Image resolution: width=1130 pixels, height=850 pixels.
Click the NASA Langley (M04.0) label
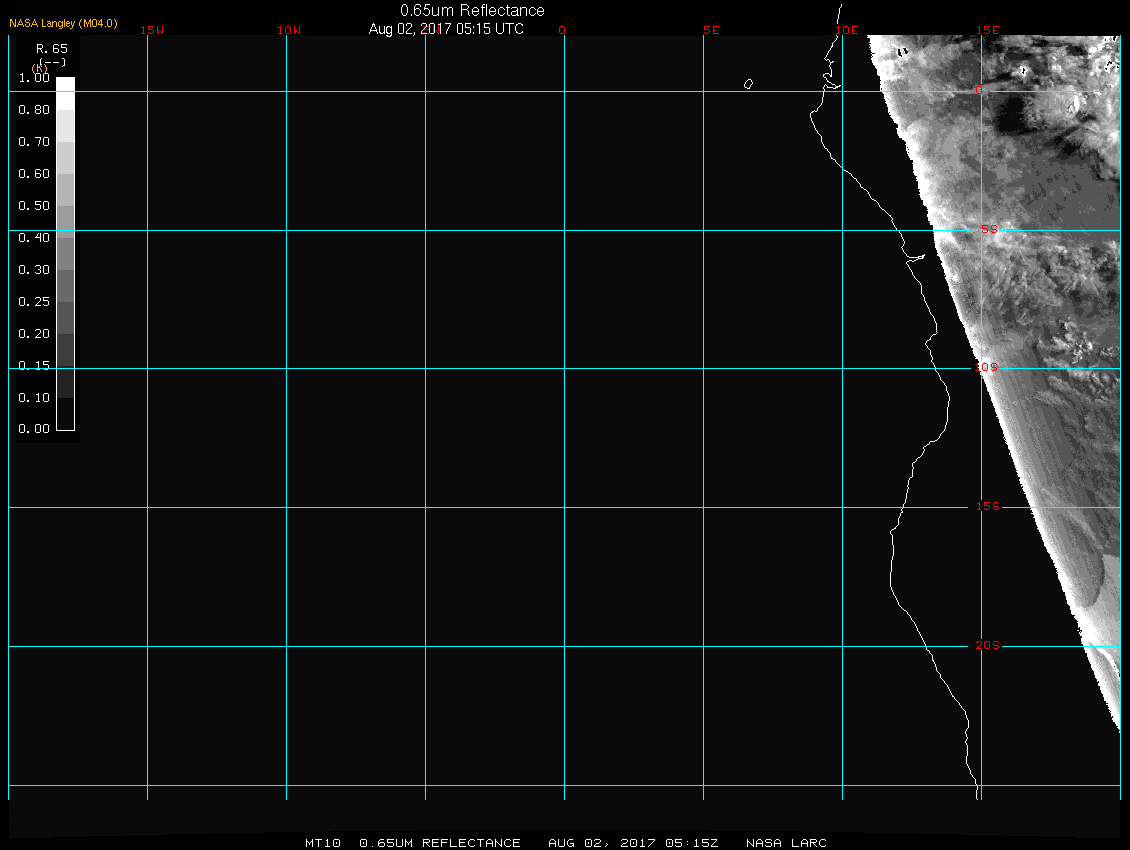(x=63, y=23)
